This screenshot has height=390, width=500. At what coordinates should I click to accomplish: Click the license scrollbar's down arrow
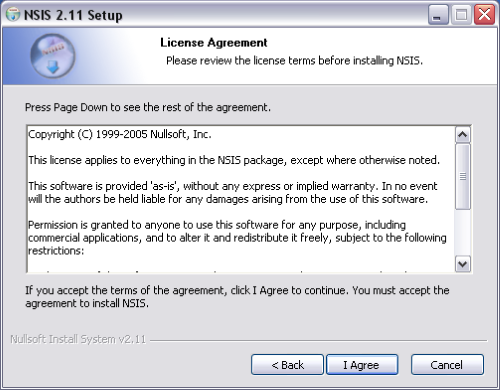[x=463, y=264]
